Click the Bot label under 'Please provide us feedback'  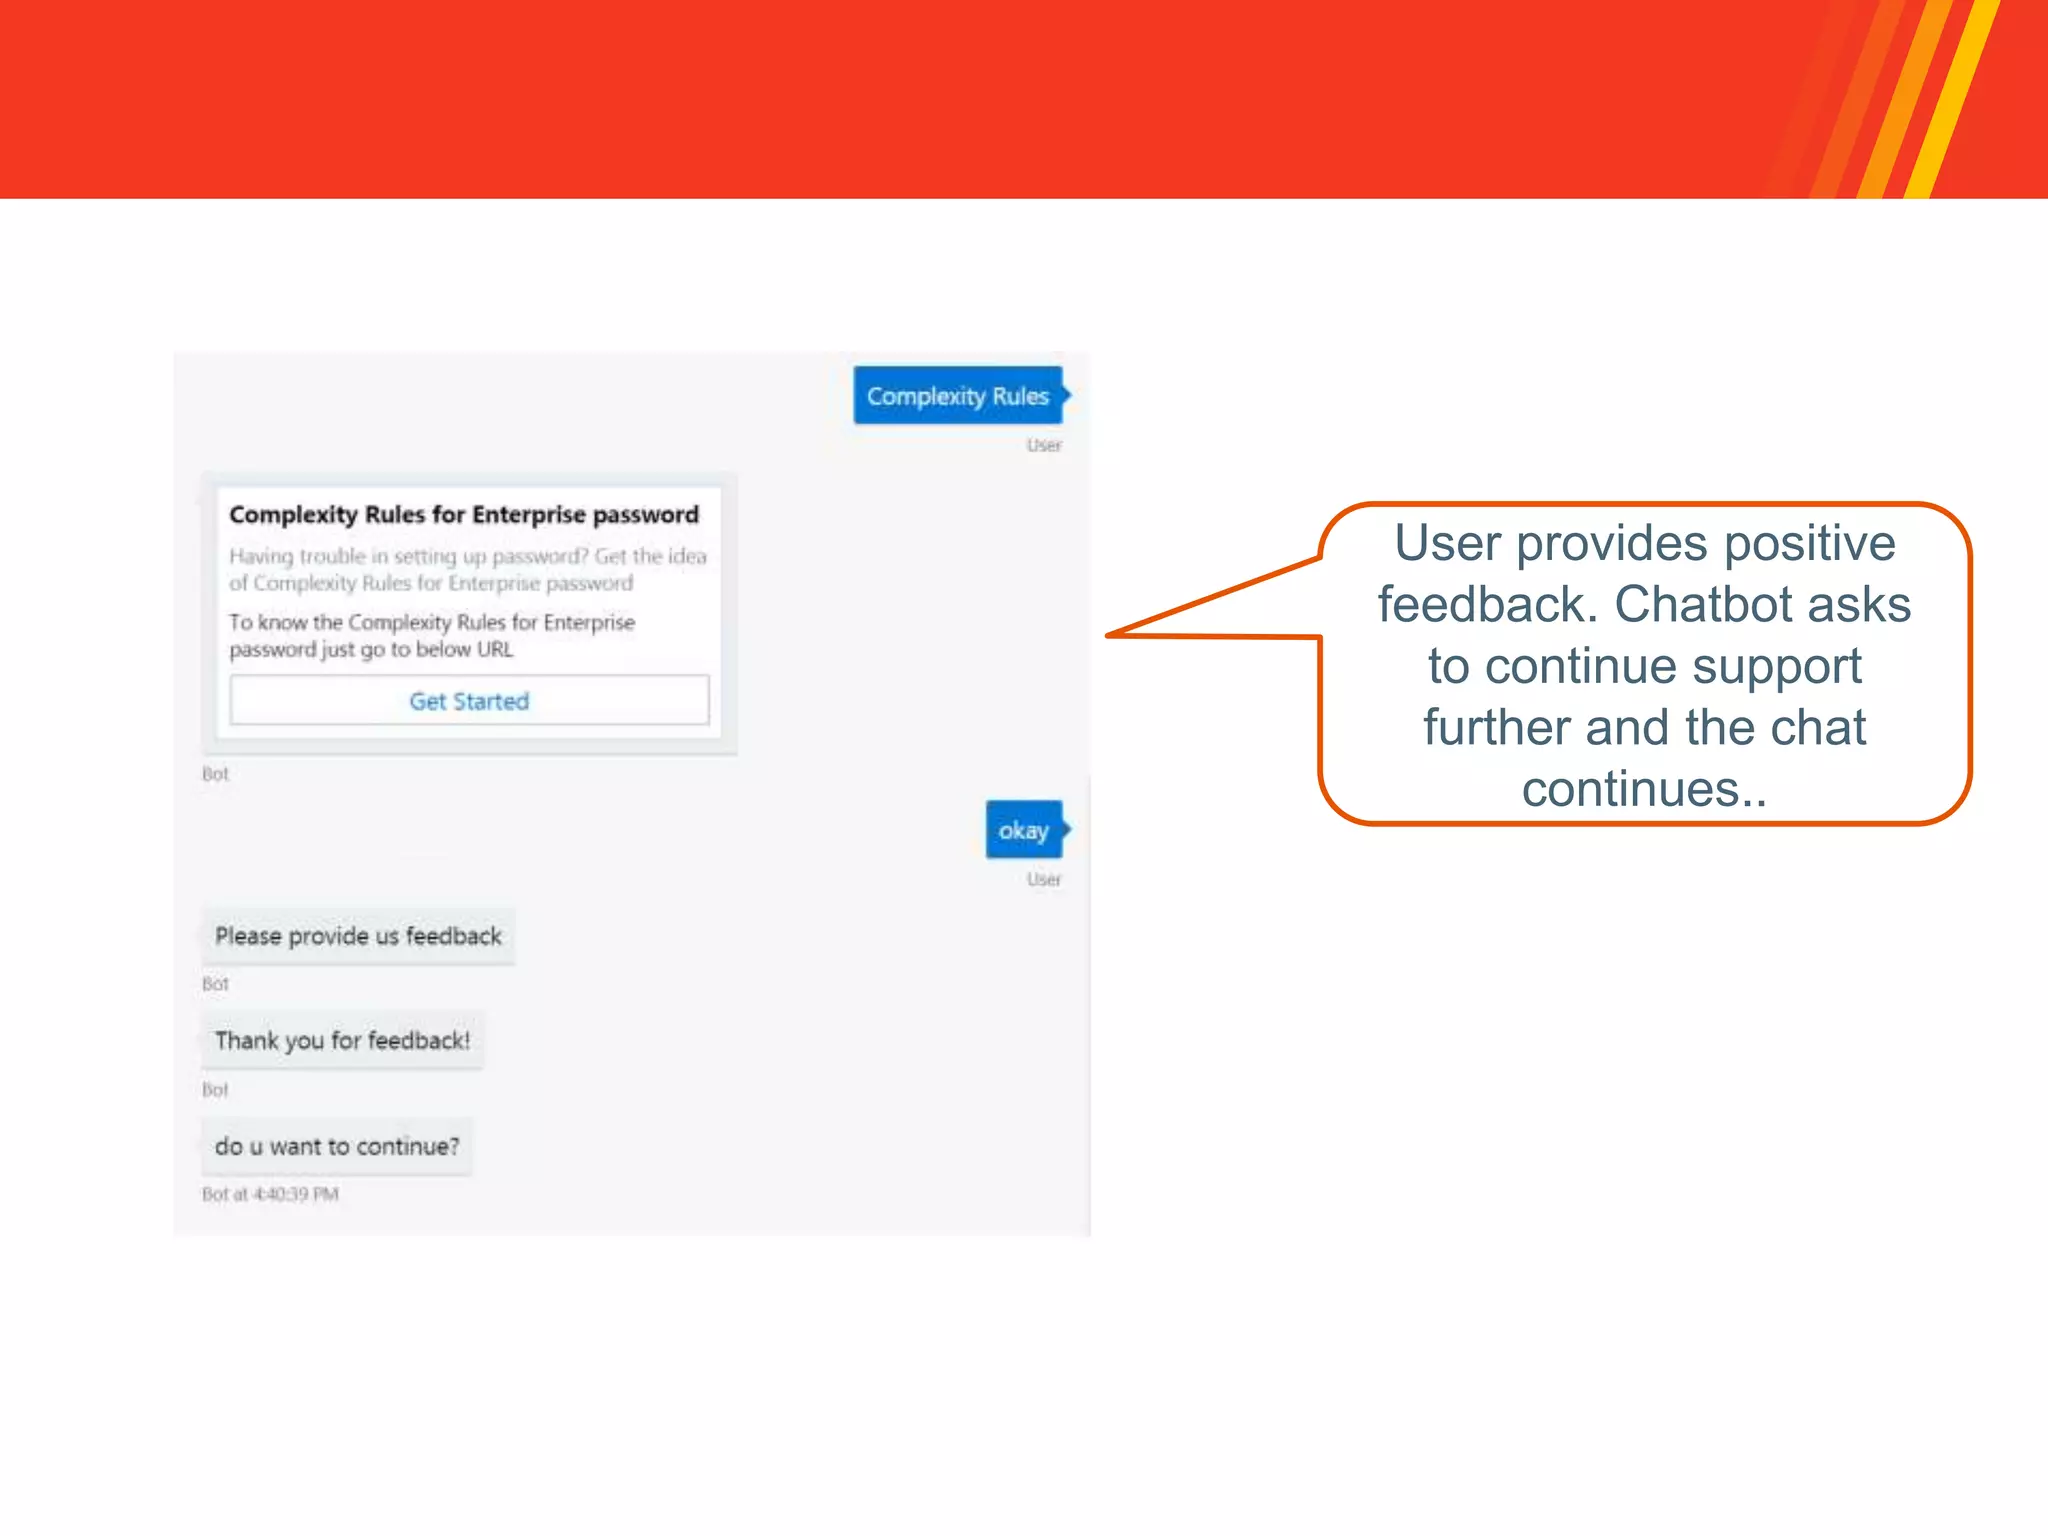(x=215, y=984)
